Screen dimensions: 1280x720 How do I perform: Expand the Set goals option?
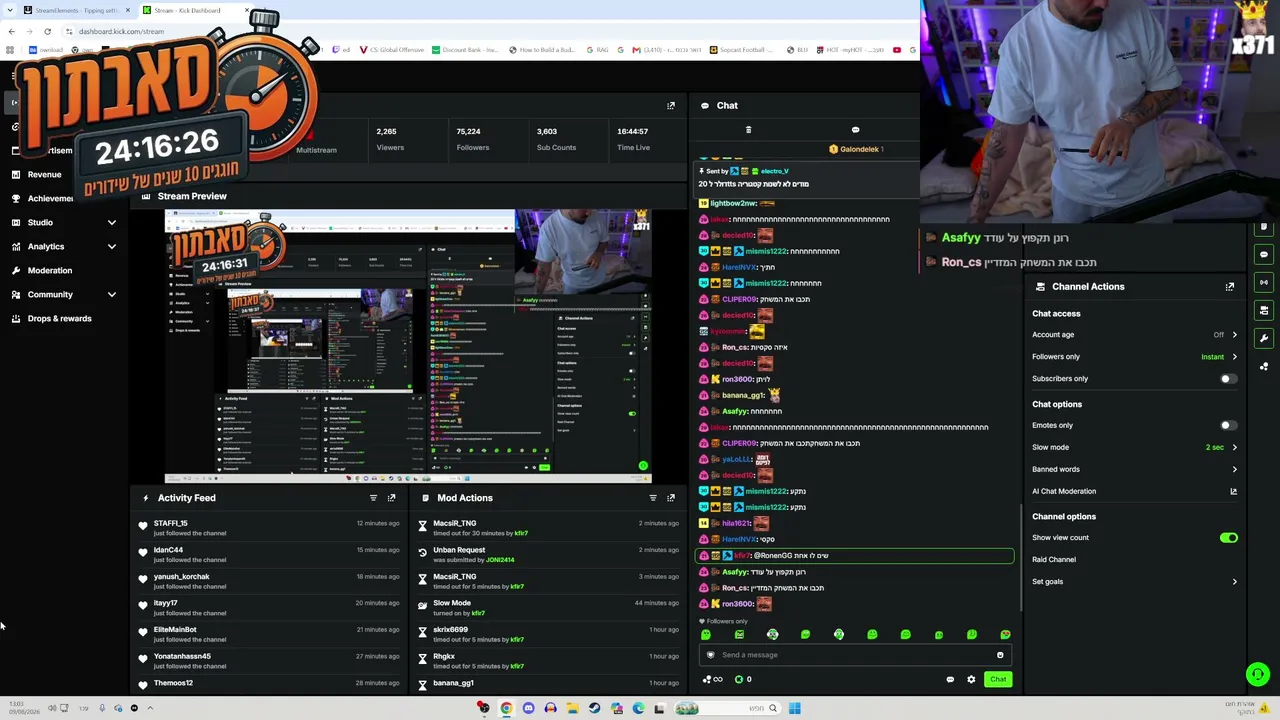1135,582
